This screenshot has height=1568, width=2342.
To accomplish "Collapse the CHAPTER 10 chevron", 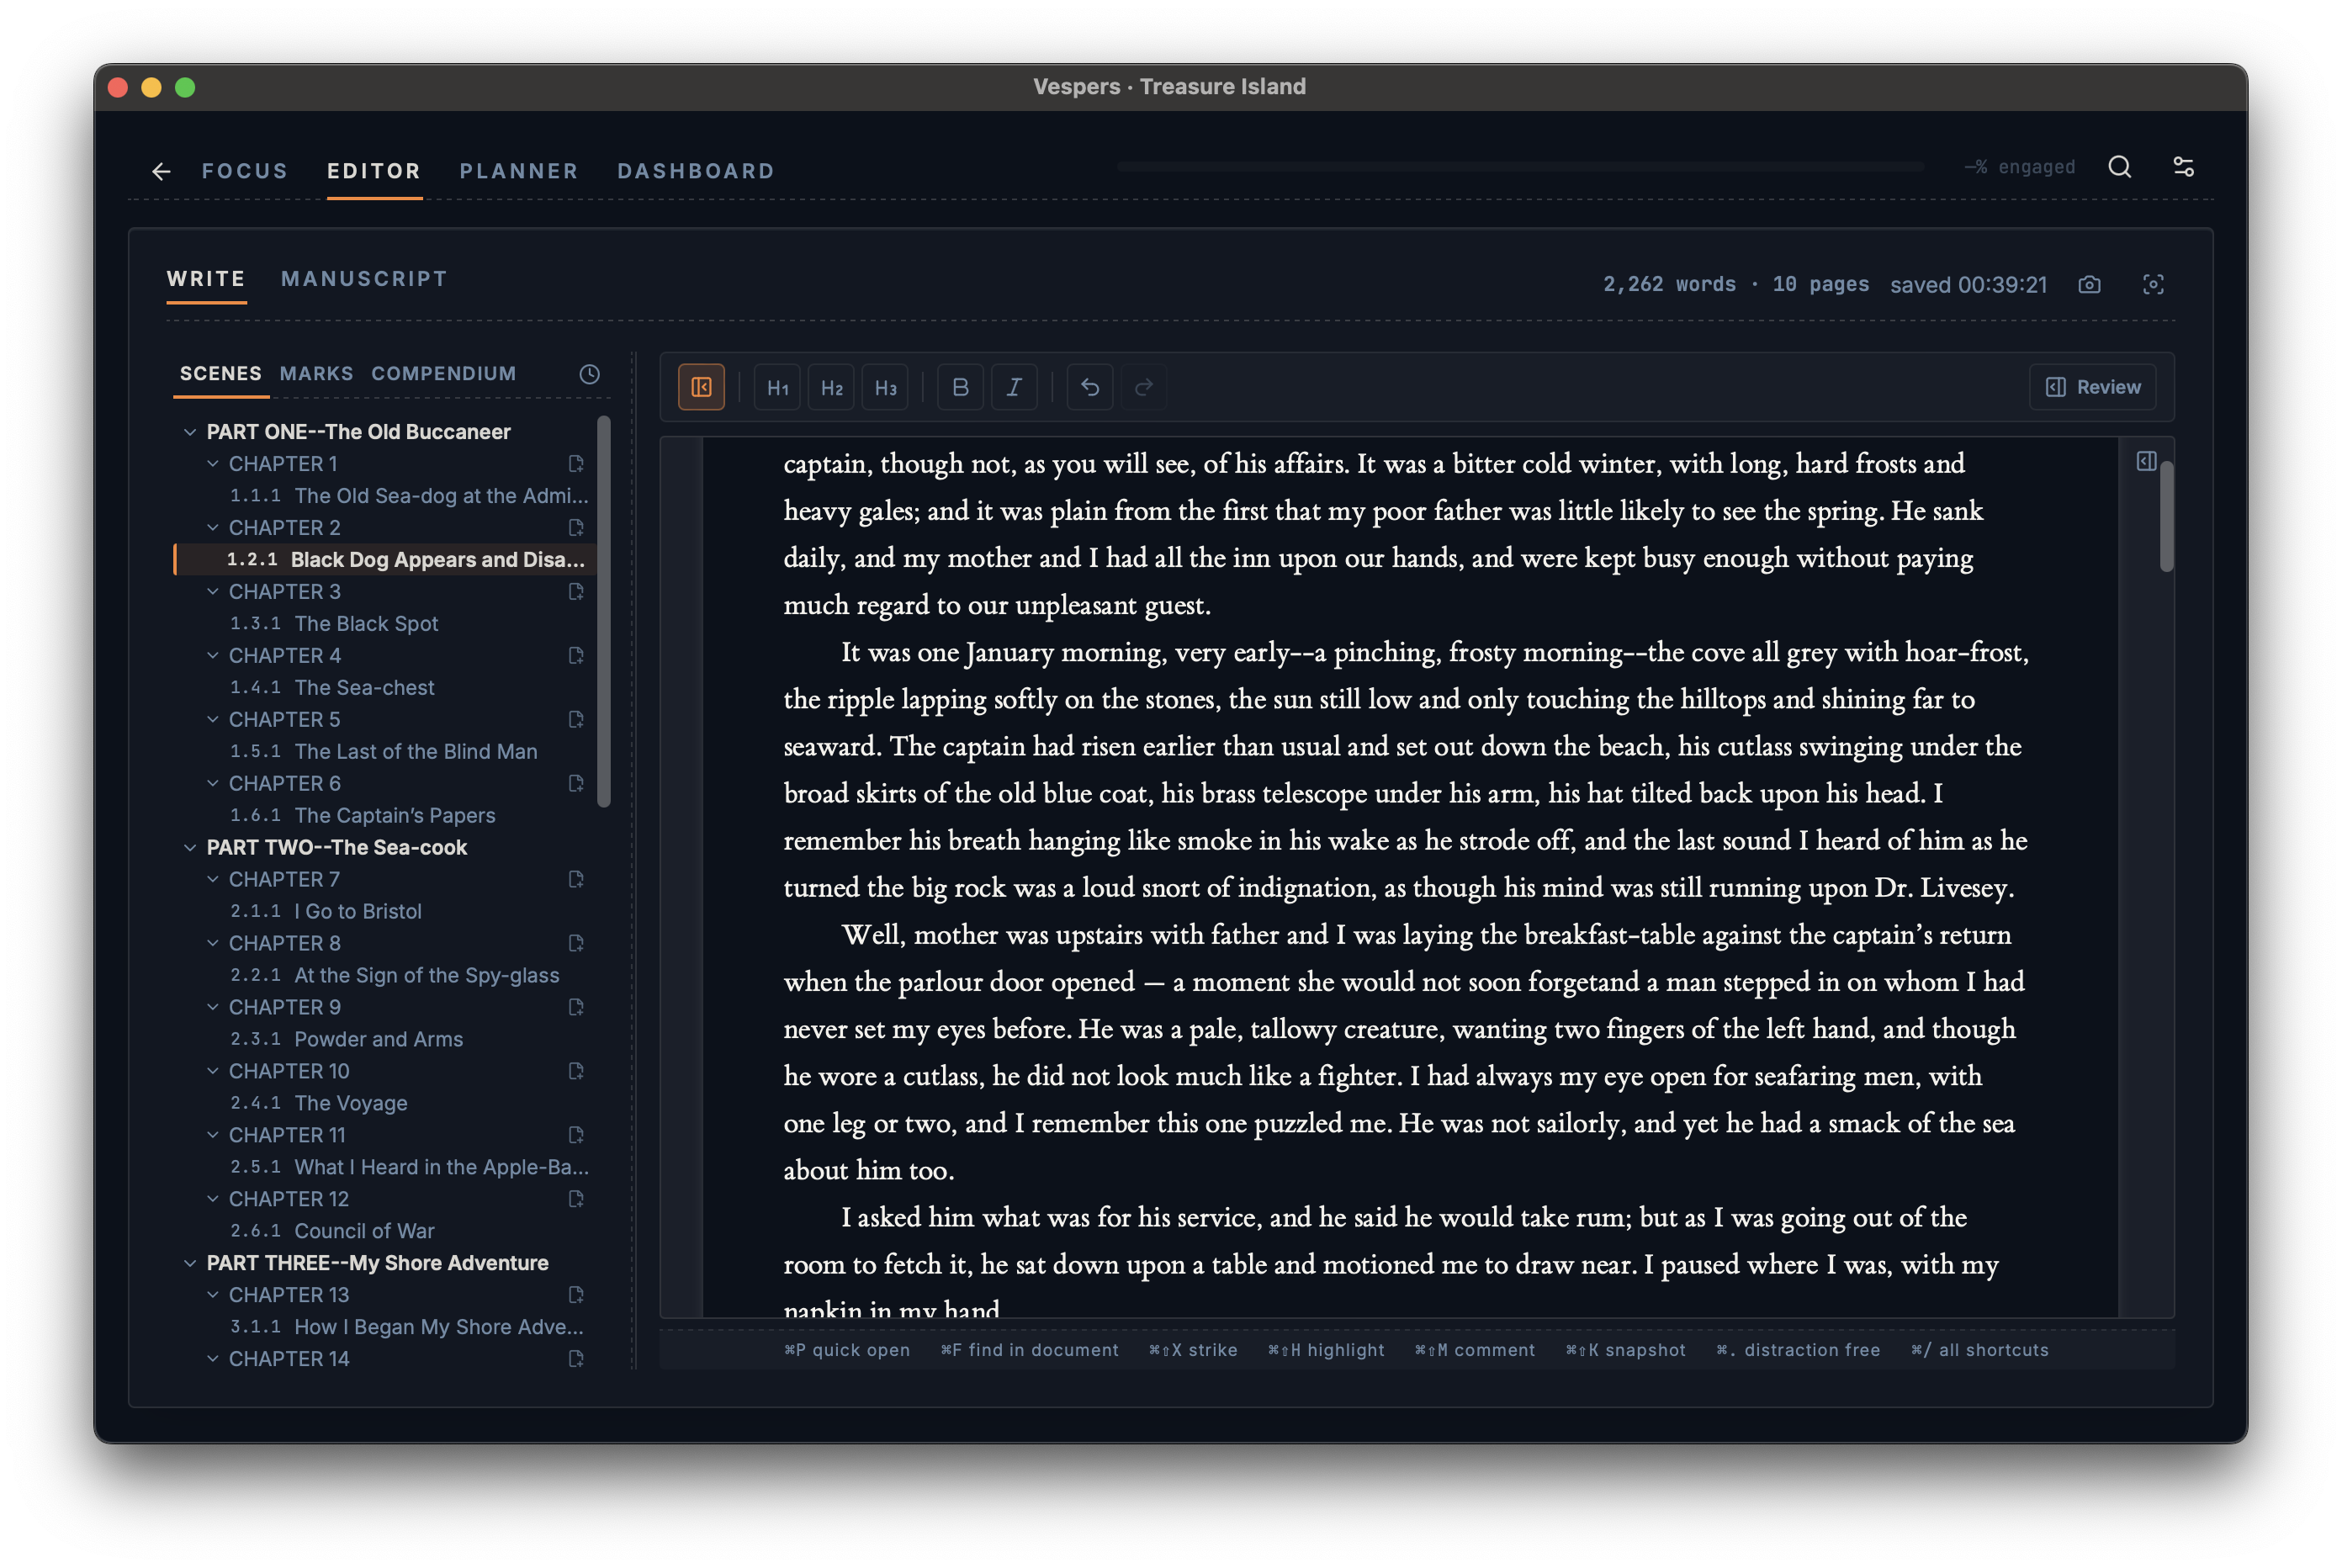I will click(212, 1072).
